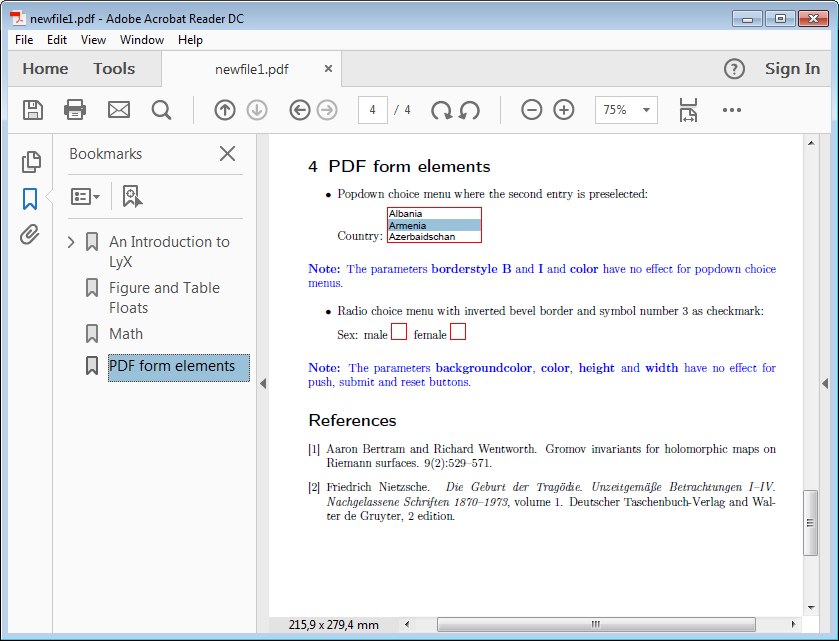Open the Find text search icon
Image resolution: width=839 pixels, height=641 pixels.
click(x=161, y=110)
